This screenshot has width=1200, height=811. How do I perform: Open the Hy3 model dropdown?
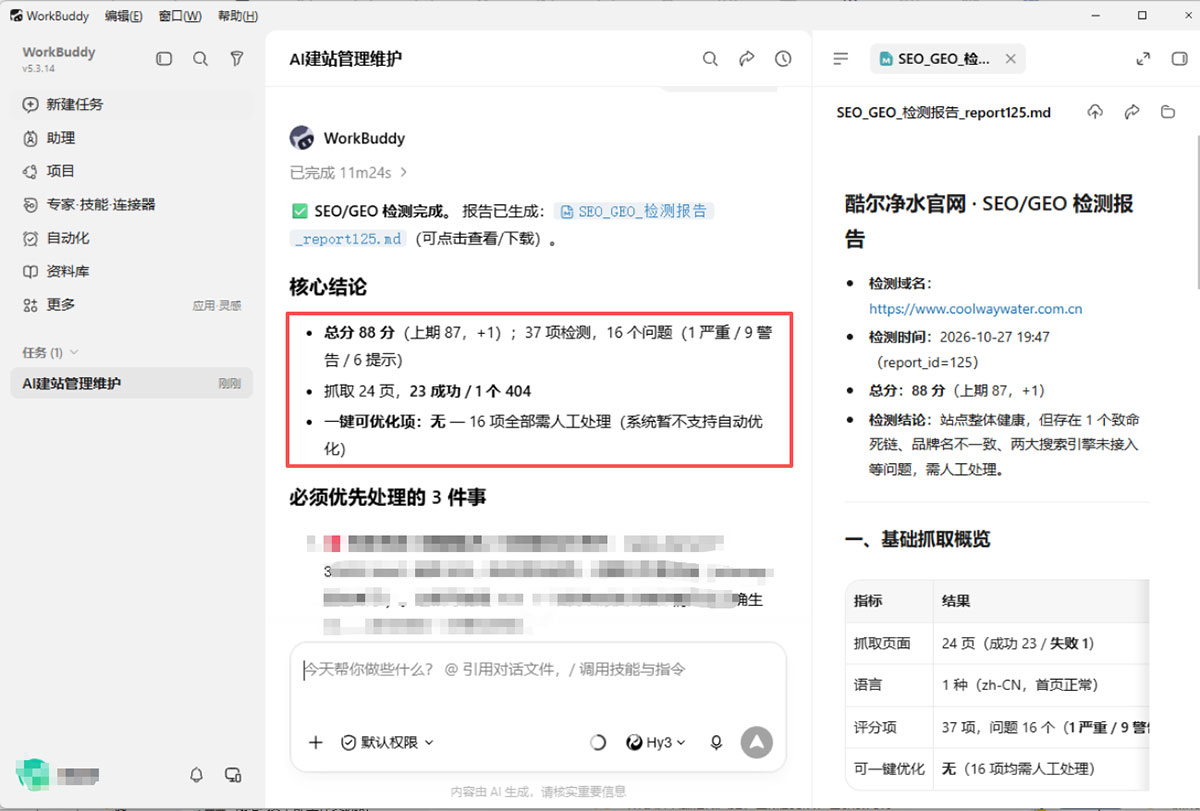657,742
